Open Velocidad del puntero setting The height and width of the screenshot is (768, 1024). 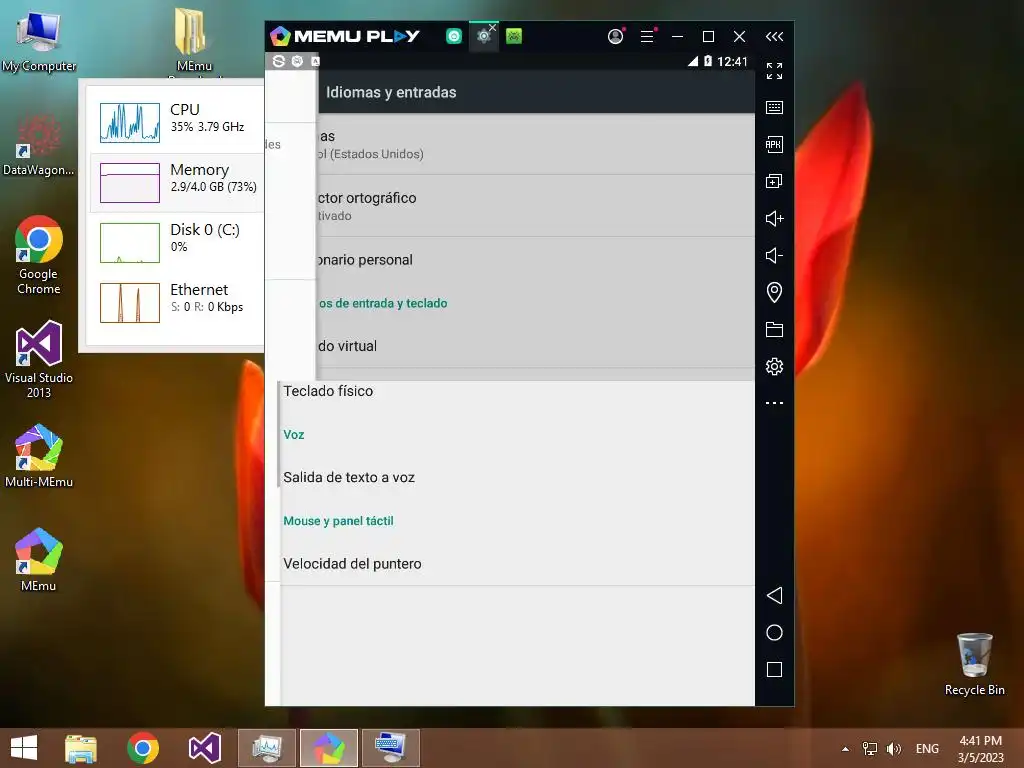pyautogui.click(x=517, y=564)
